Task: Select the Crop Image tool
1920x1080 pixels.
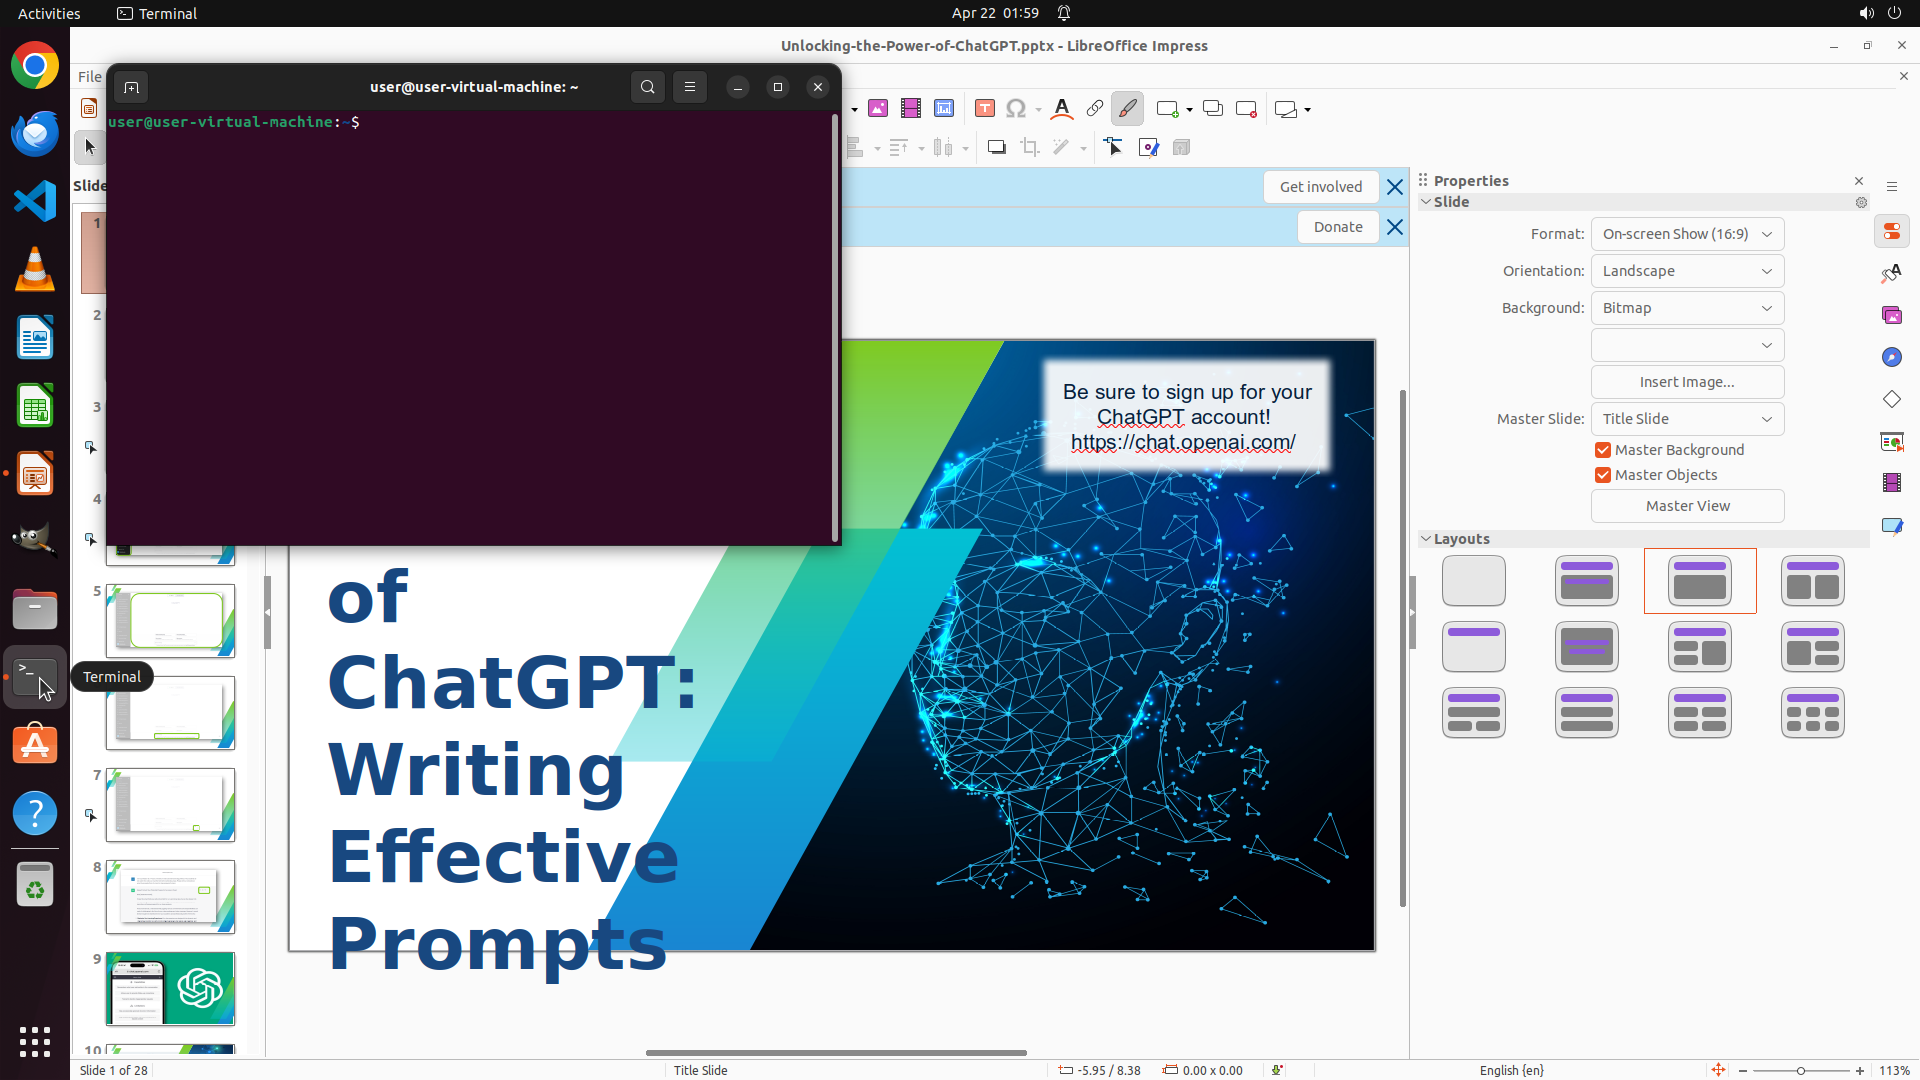Action: click(1030, 148)
